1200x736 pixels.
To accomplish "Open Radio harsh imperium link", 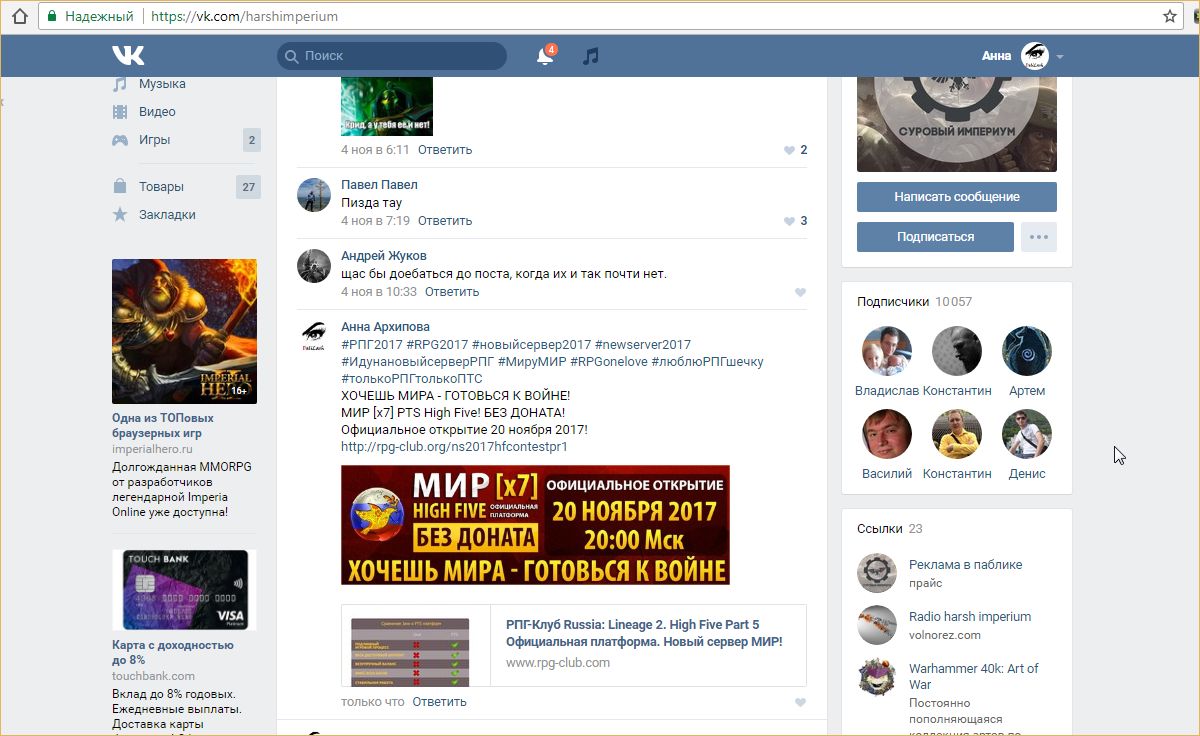I will coord(969,617).
